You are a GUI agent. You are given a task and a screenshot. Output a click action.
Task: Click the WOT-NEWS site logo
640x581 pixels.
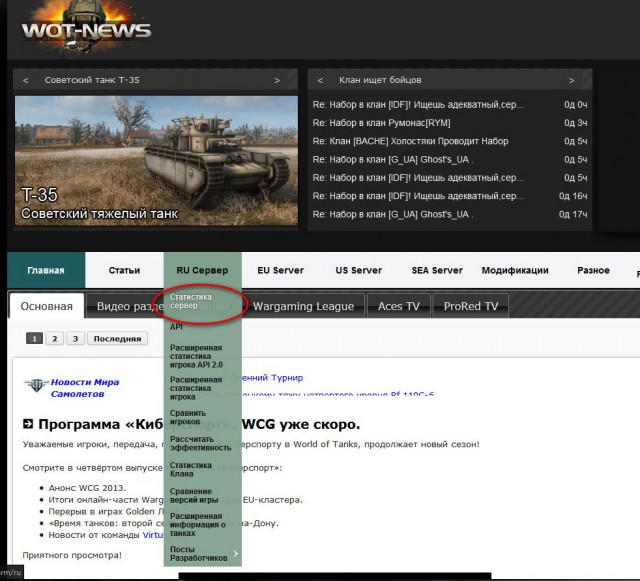click(87, 29)
